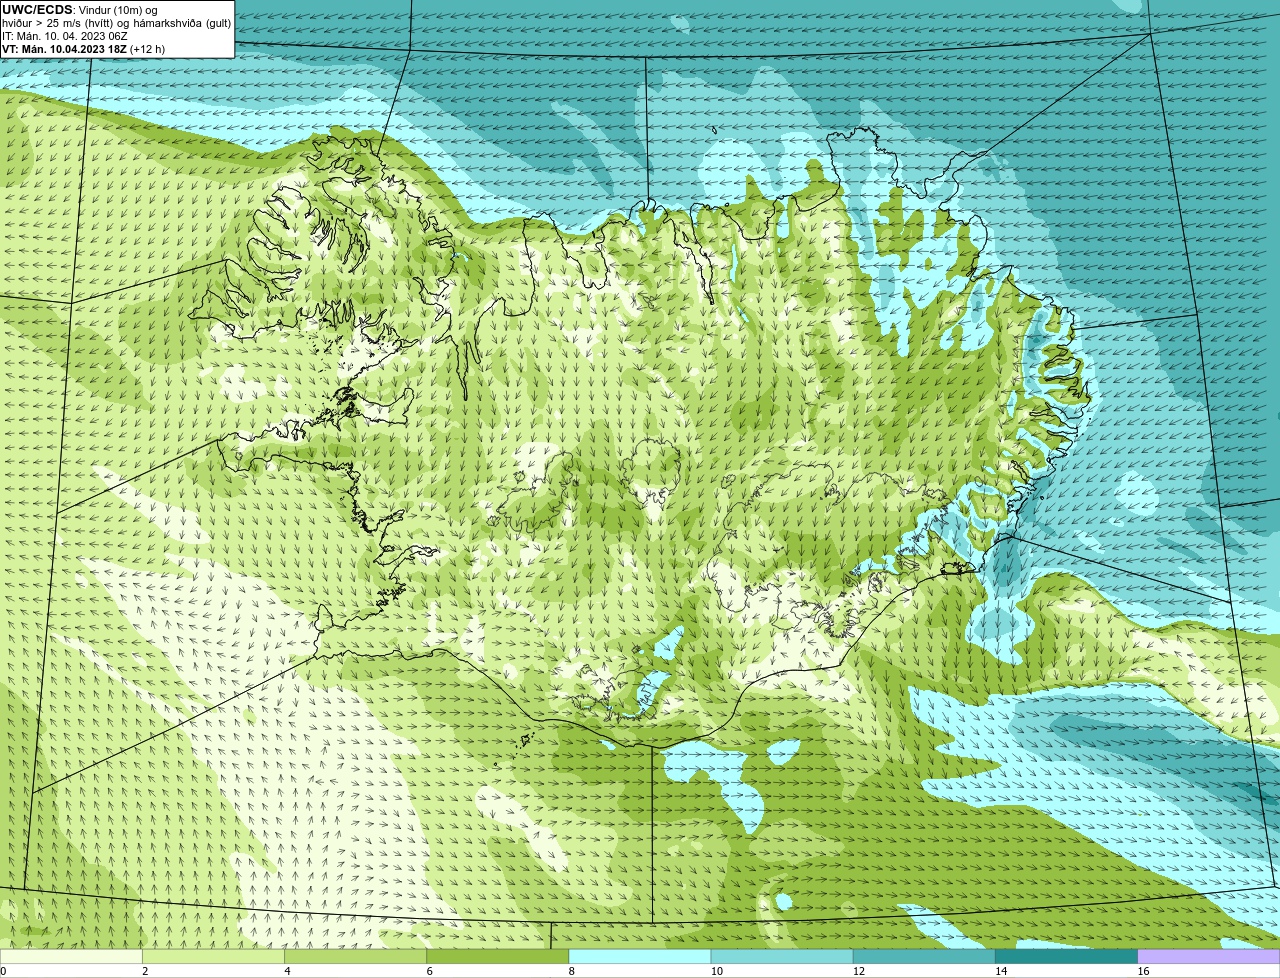
Task: Click the "16" tick label on color scale
Action: pyautogui.click(x=1143, y=971)
